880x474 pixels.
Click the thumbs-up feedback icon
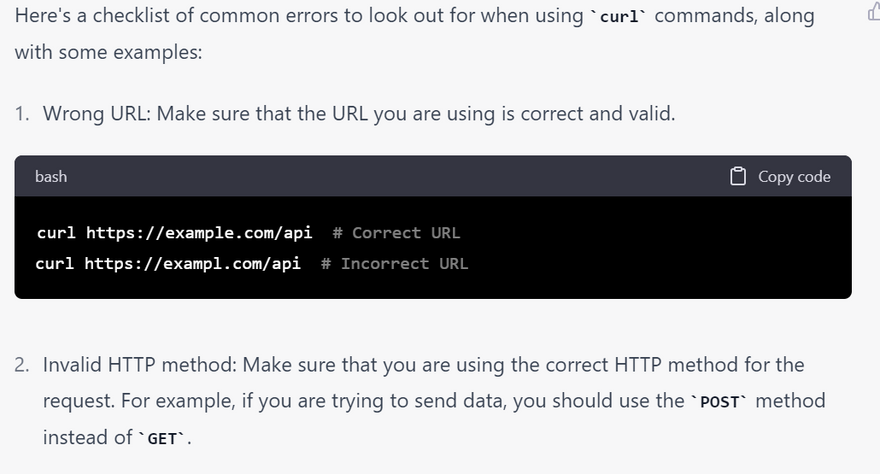[873, 12]
